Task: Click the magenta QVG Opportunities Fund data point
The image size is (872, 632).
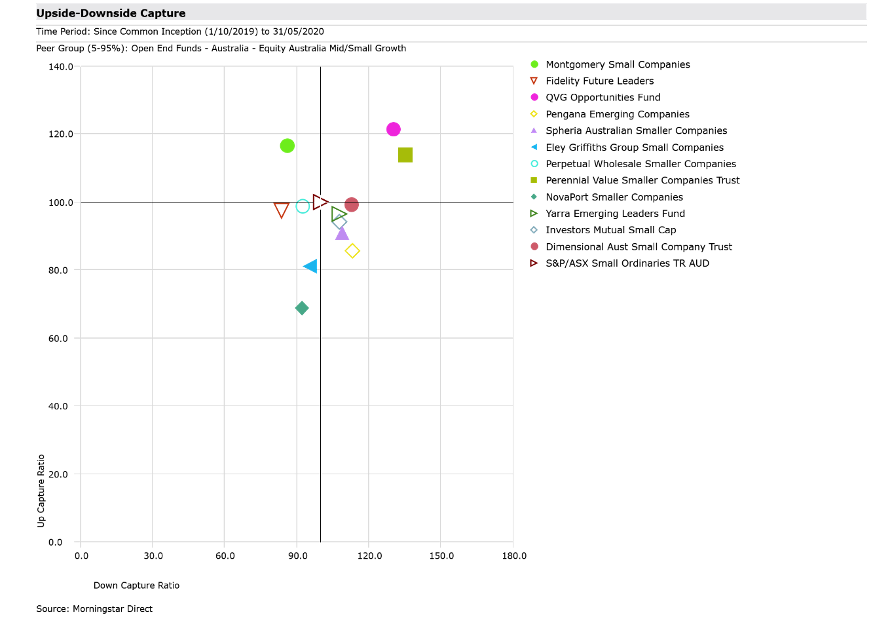Action: click(393, 129)
